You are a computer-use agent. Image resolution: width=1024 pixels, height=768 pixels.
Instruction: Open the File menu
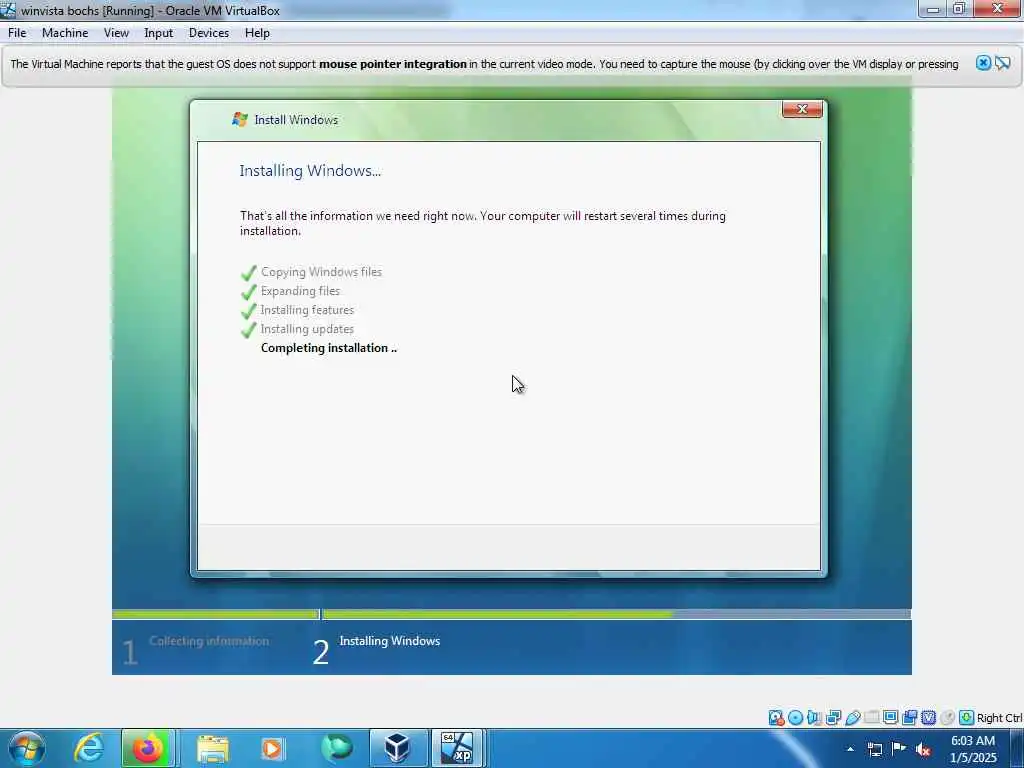click(x=17, y=33)
